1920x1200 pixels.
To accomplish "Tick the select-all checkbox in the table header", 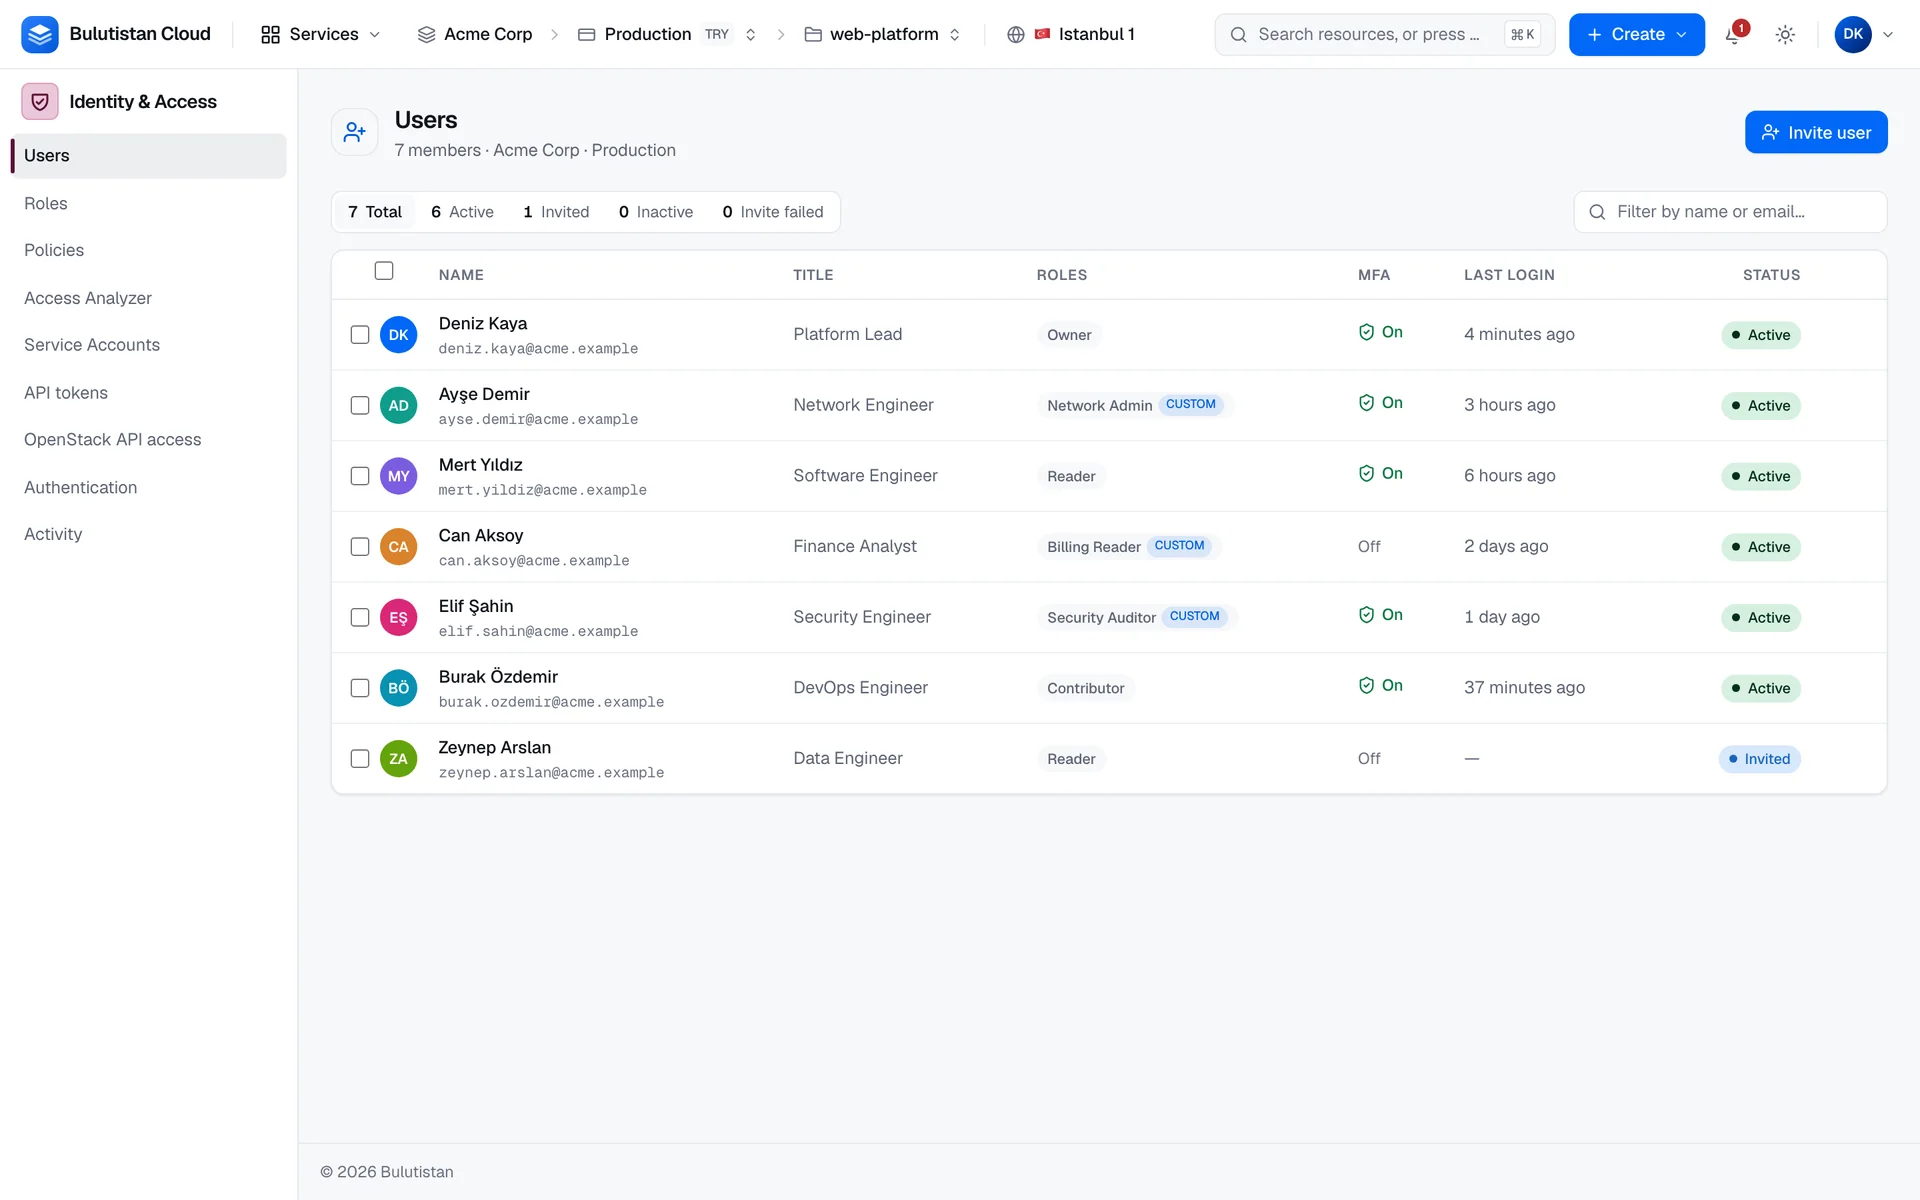I will pos(384,271).
